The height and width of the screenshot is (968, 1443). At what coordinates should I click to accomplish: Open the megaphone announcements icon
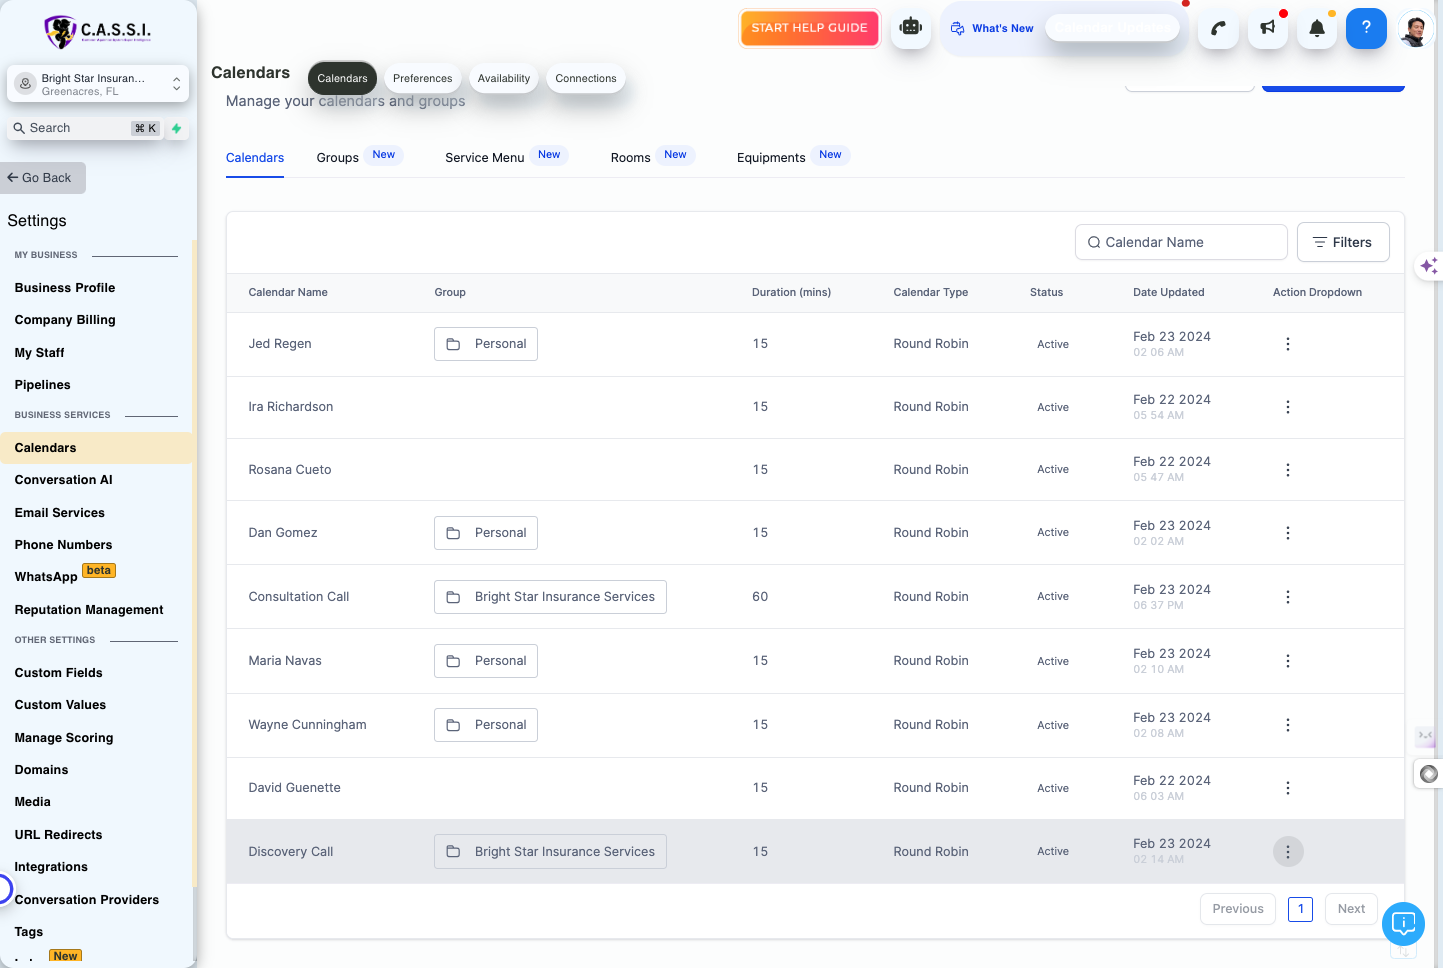coord(1268,28)
